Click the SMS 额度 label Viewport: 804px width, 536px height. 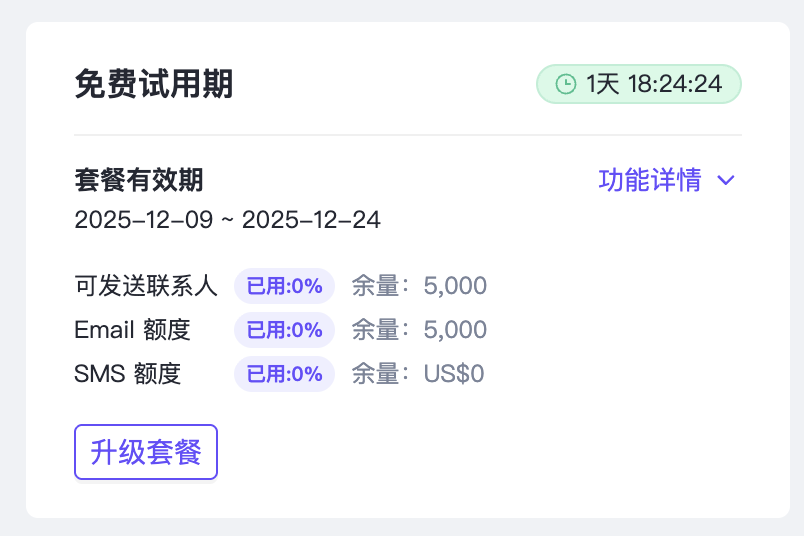coord(128,374)
